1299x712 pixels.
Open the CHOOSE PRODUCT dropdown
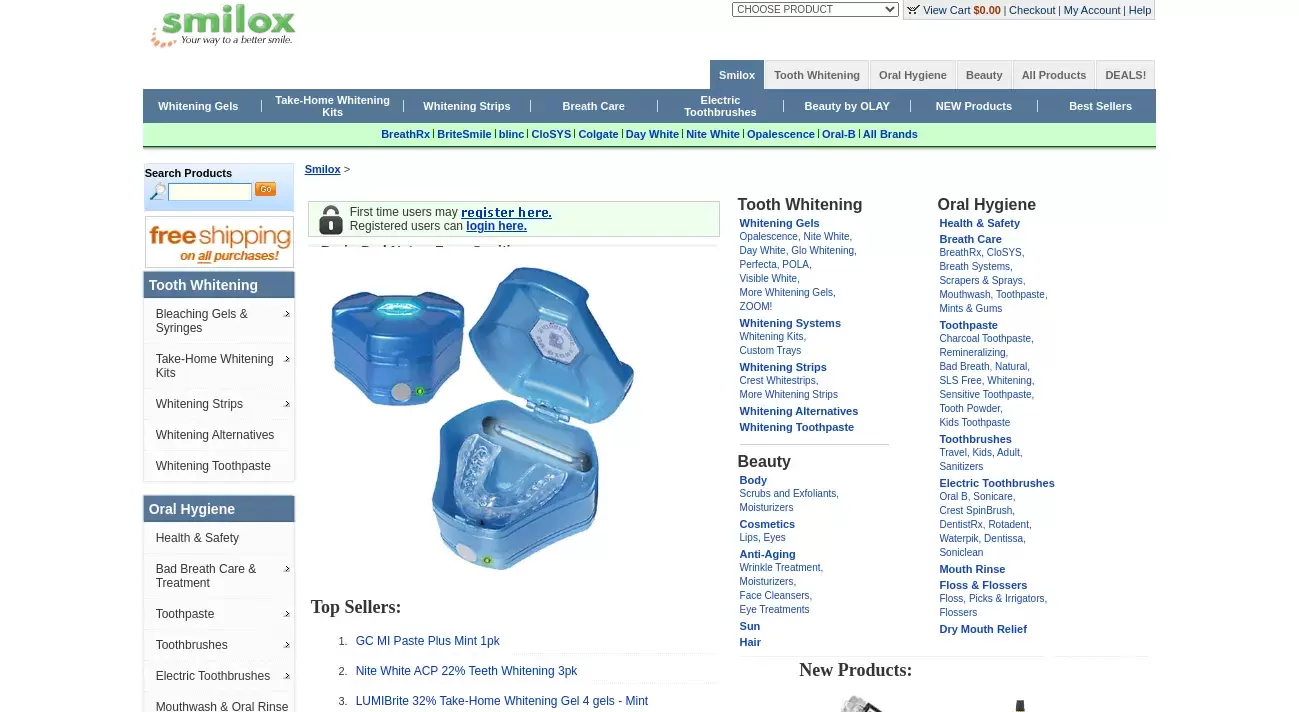tap(815, 10)
